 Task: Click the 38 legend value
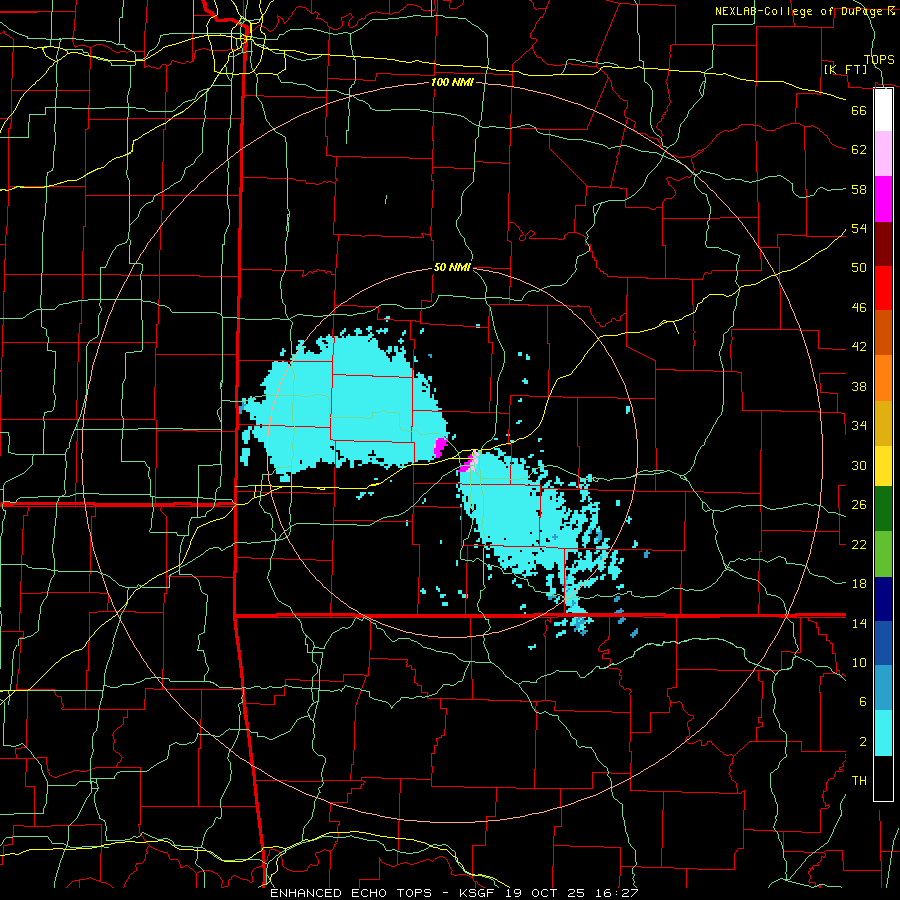click(x=859, y=387)
